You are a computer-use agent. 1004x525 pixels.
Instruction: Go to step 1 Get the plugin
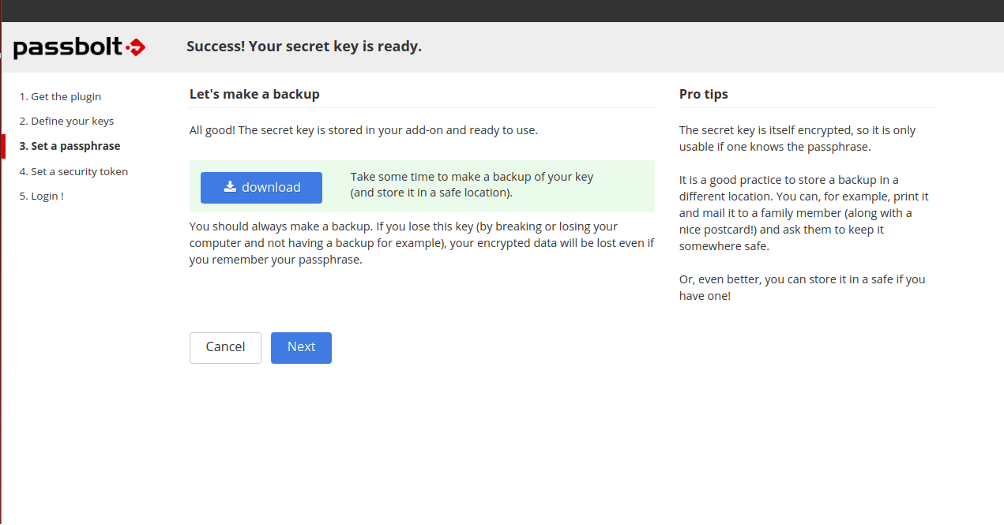point(60,97)
